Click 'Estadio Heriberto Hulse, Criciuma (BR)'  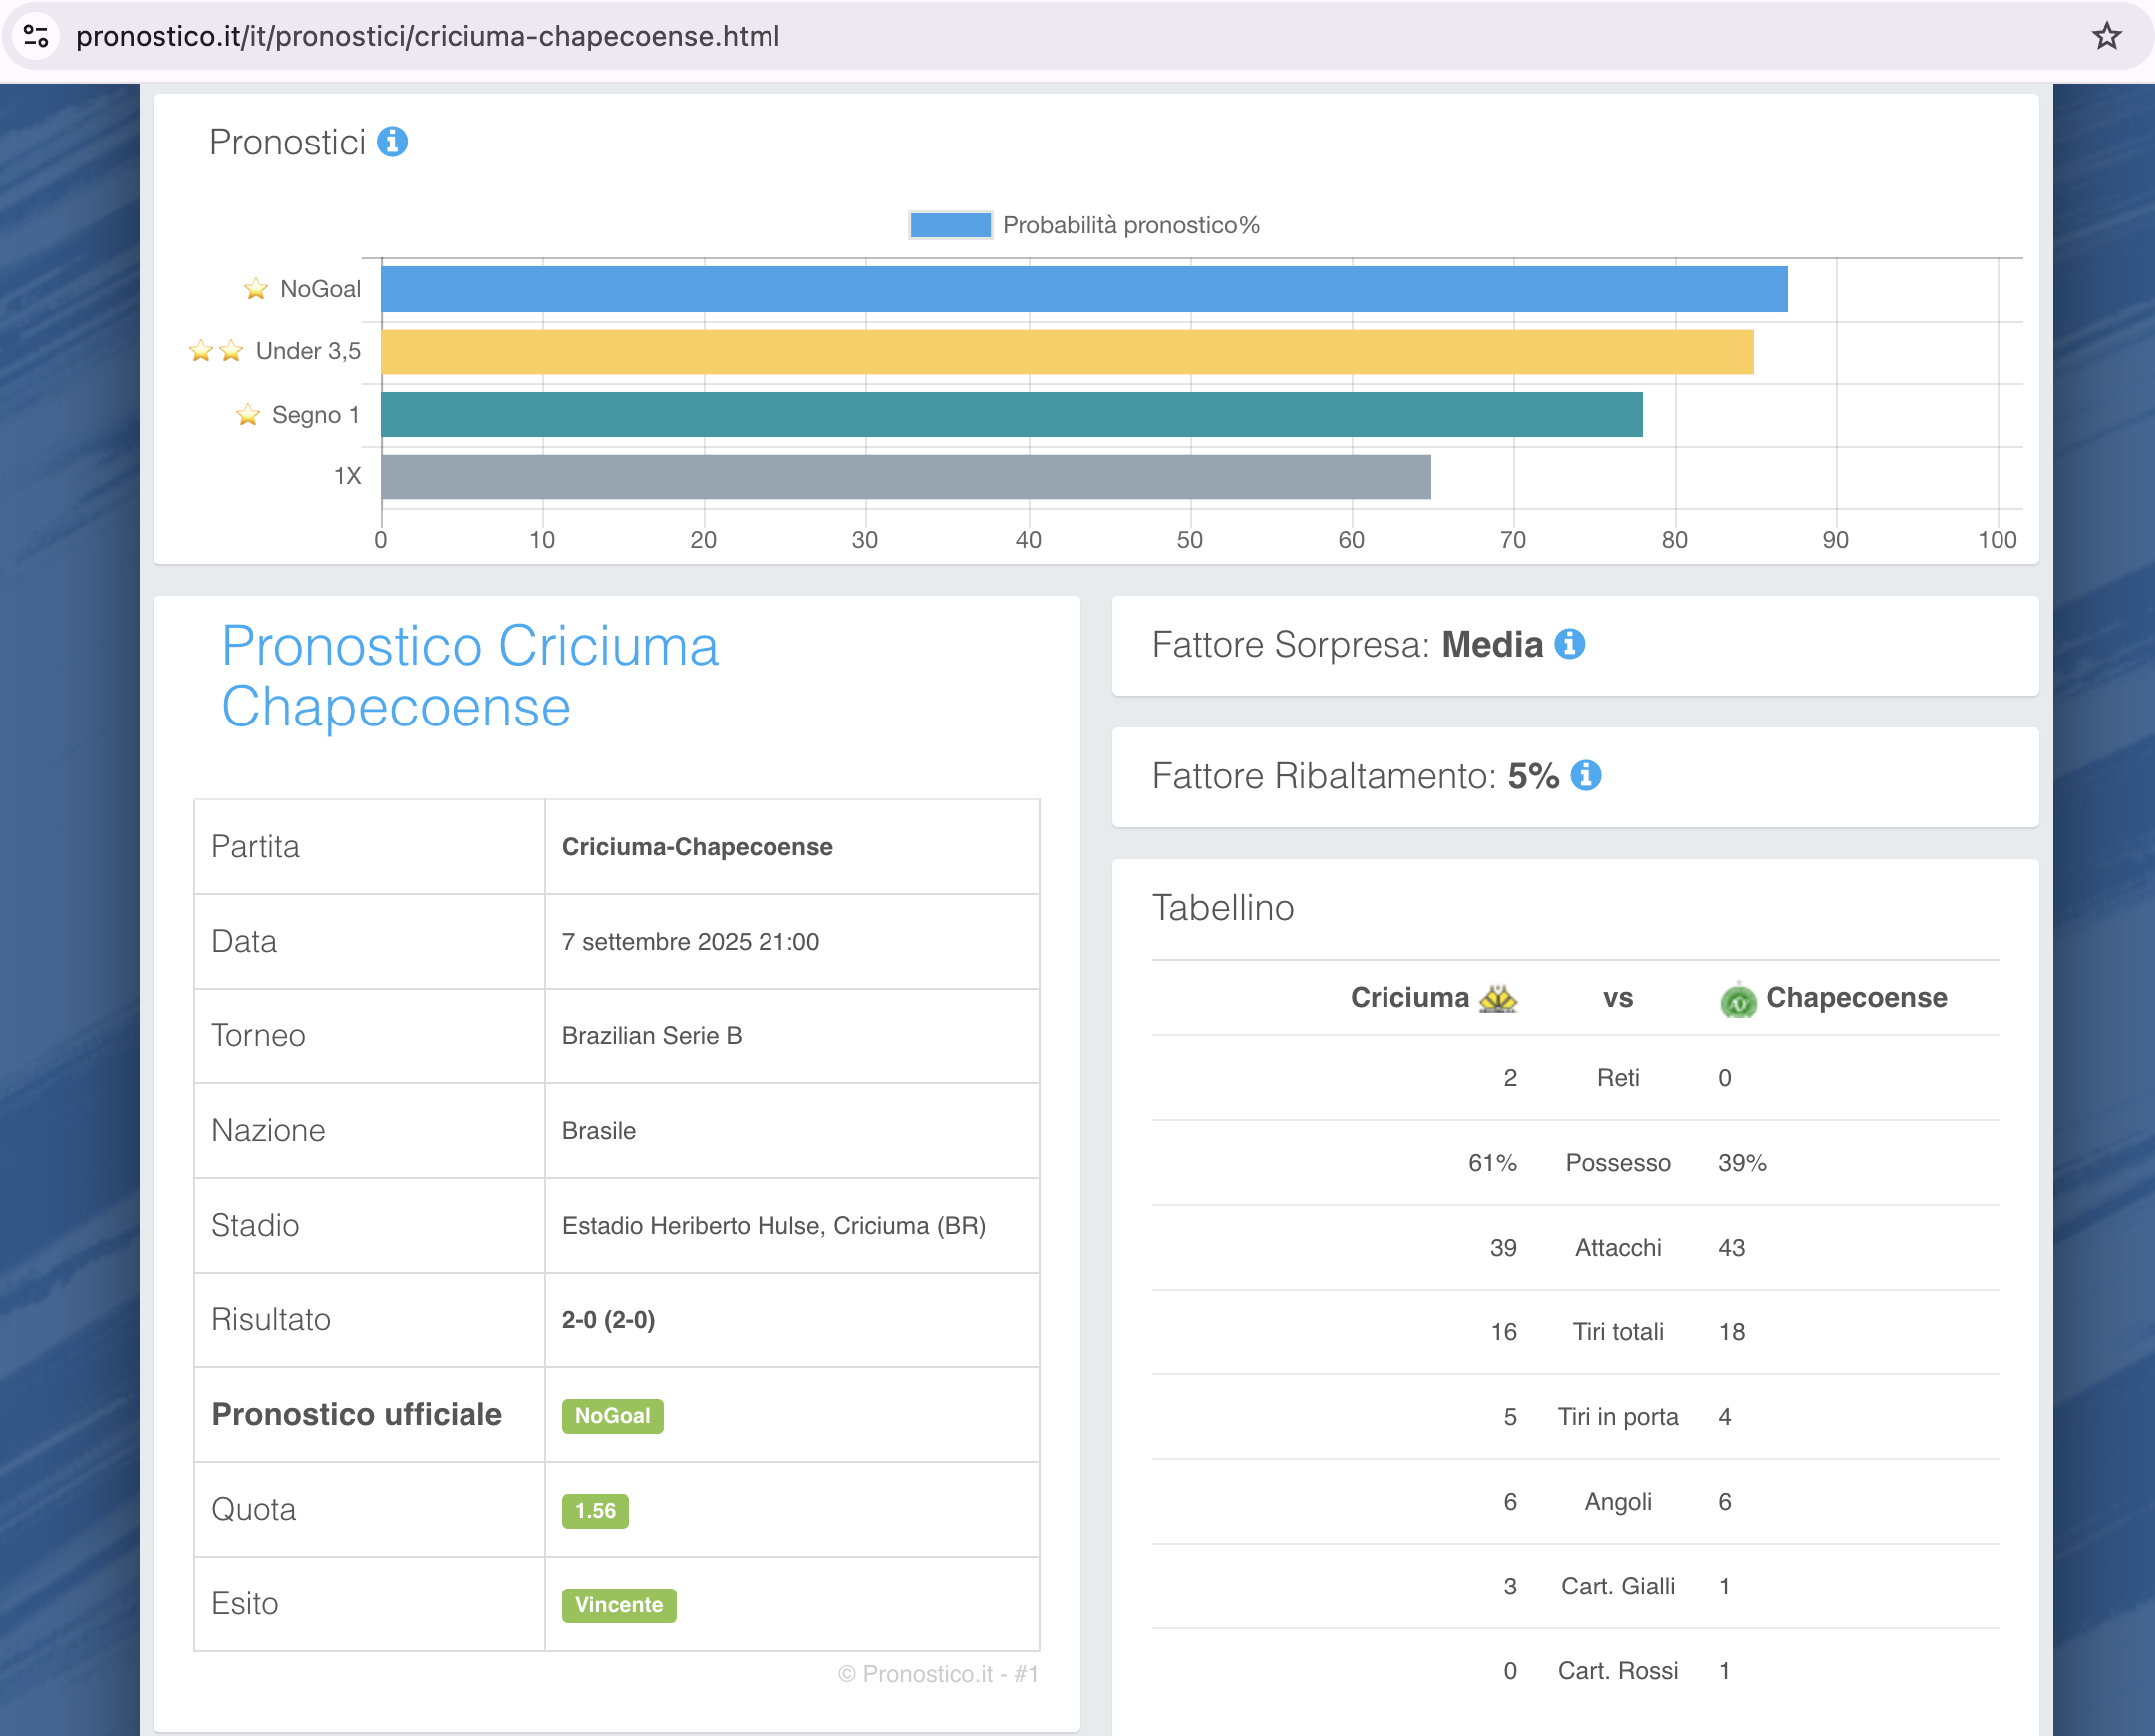pyautogui.click(x=774, y=1225)
